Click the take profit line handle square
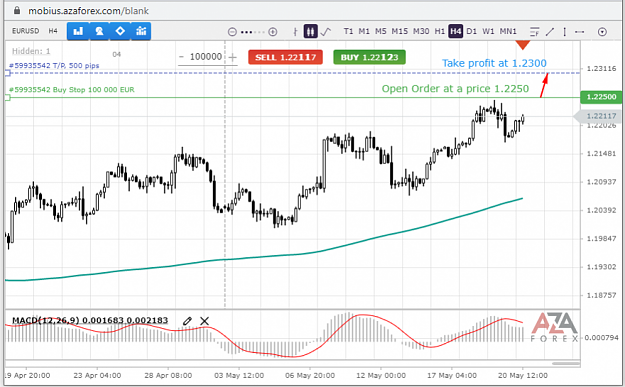 tap(7, 73)
